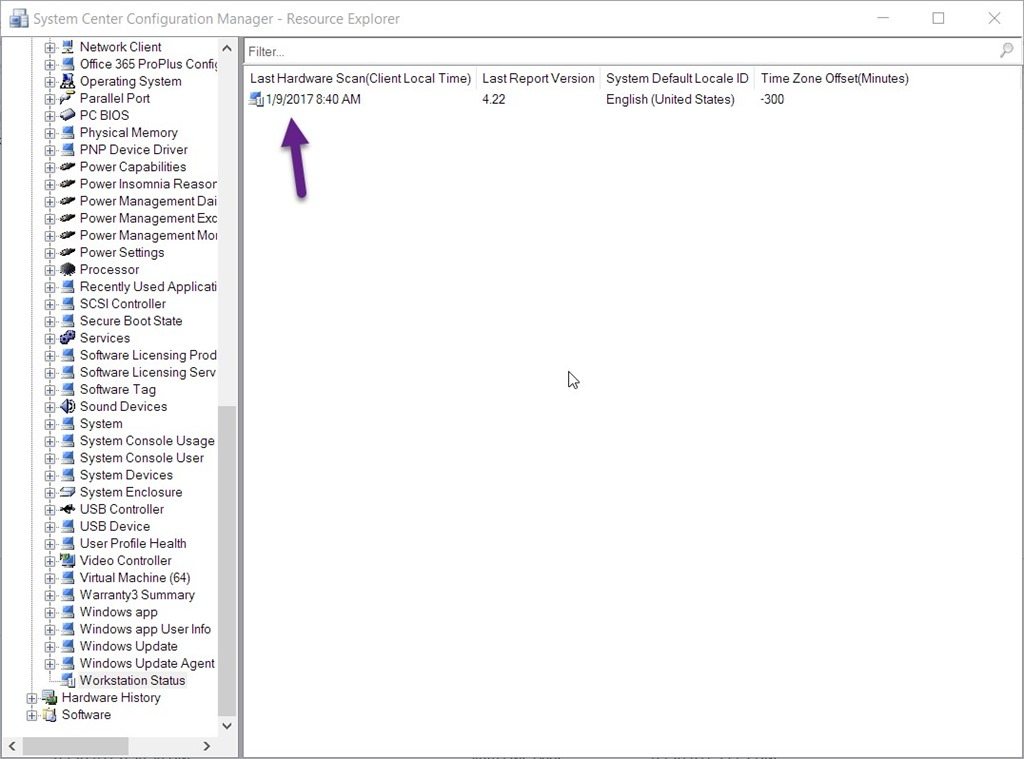Click the Parallel Port node icon
The width and height of the screenshot is (1024, 759).
click(67, 98)
